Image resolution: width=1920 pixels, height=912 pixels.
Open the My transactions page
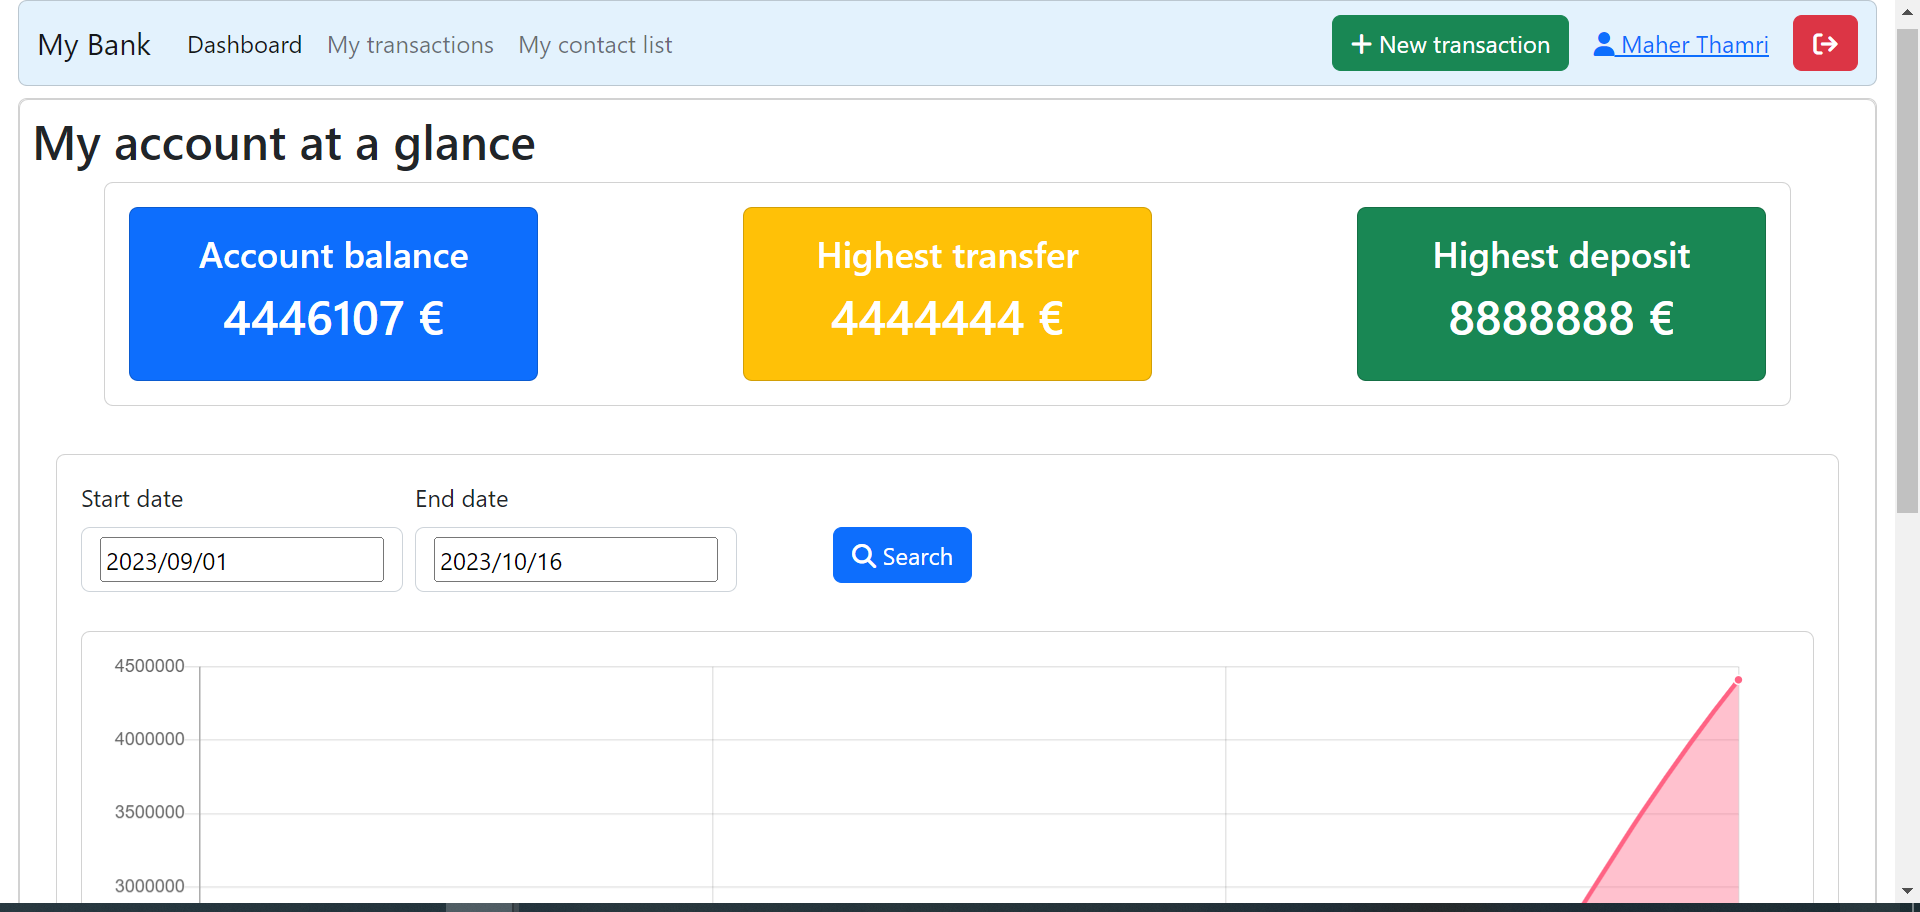410,45
